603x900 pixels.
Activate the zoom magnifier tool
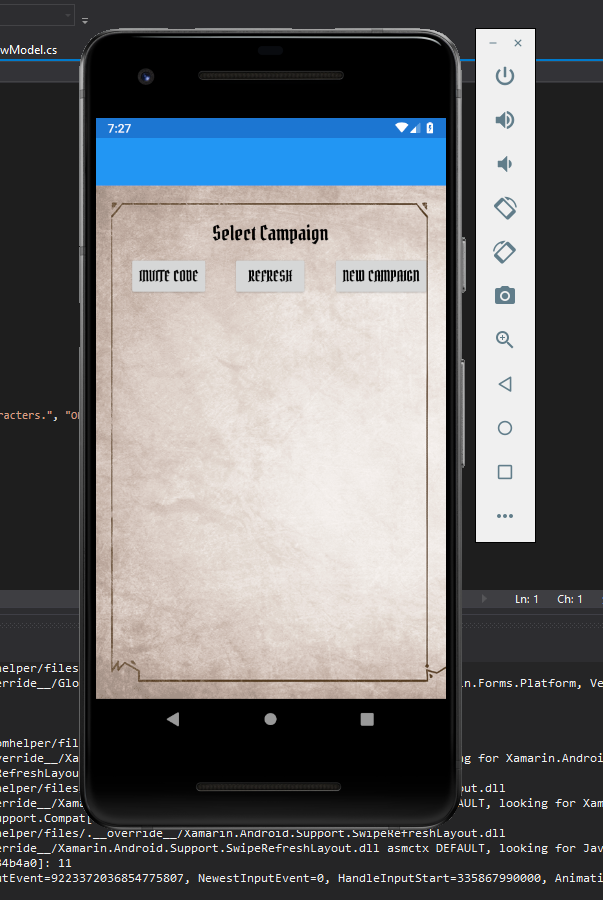pyautogui.click(x=505, y=339)
